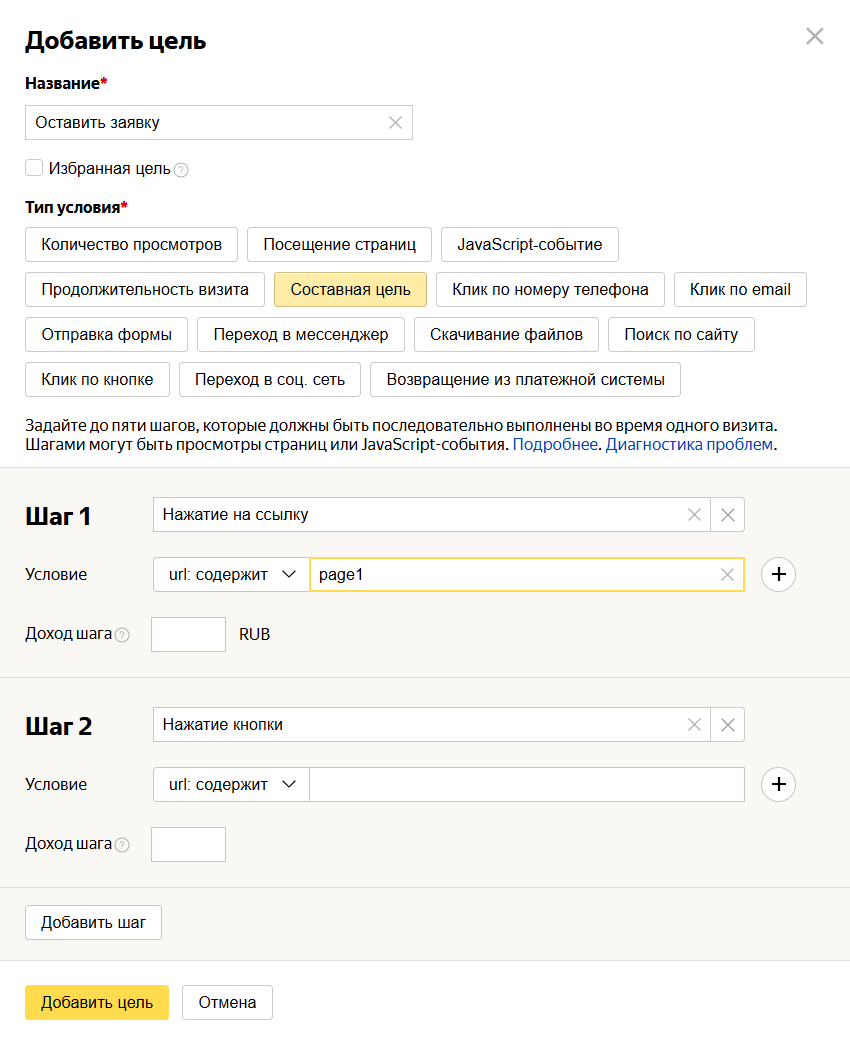This screenshot has height=1045, width=850.
Task: Clear the Шаг 1 name text
Action: click(x=694, y=515)
